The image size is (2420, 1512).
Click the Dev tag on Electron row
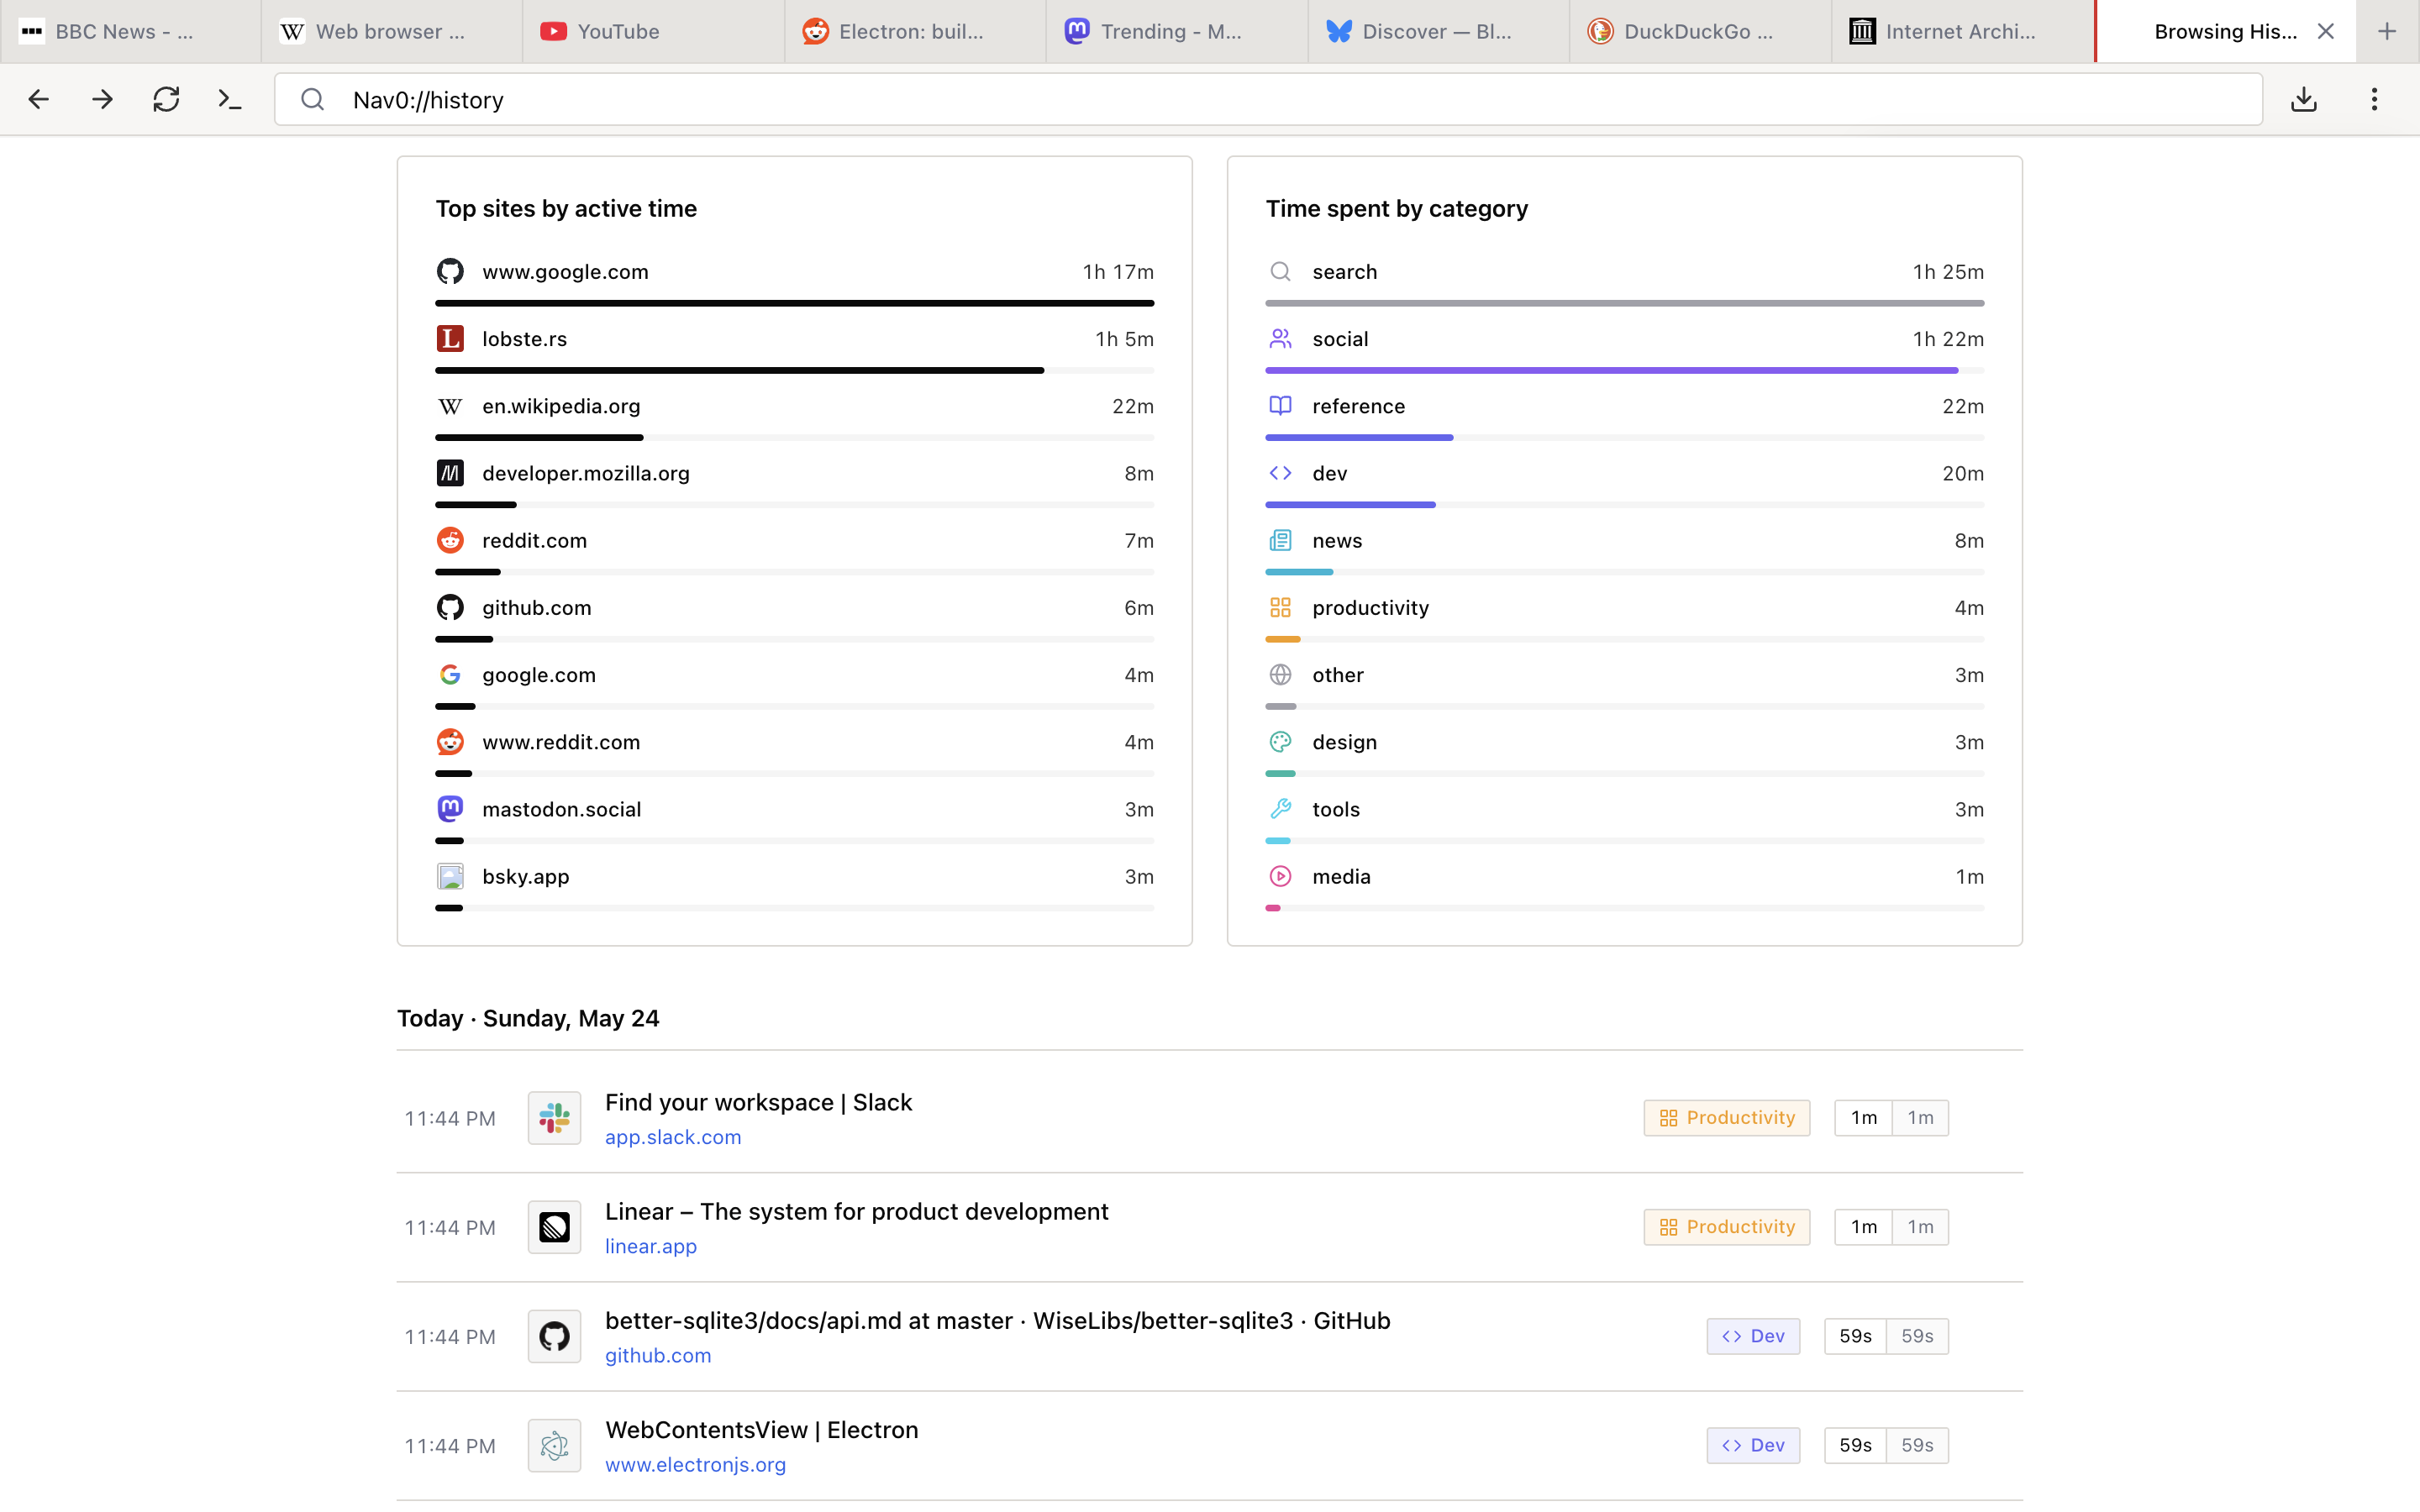pos(1753,1445)
